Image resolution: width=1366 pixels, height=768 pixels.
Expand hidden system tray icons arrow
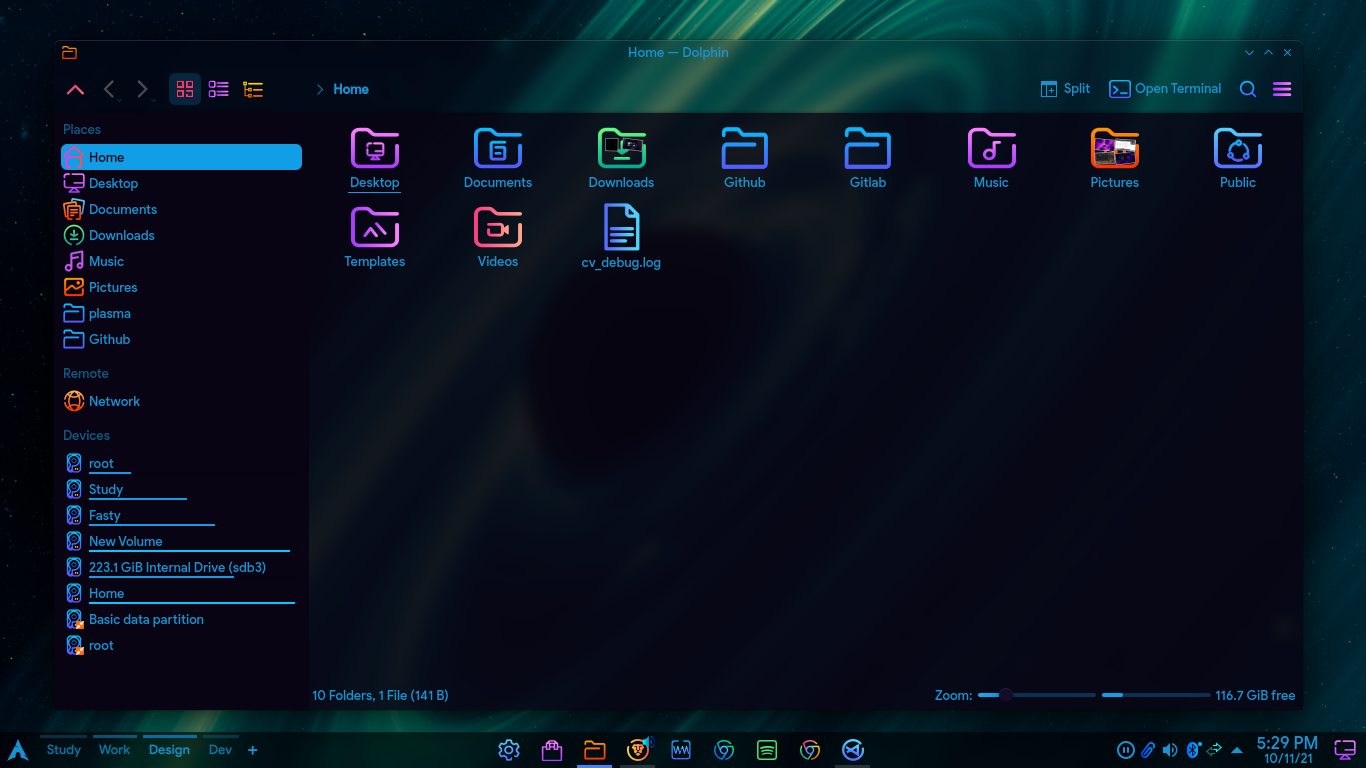[1237, 750]
